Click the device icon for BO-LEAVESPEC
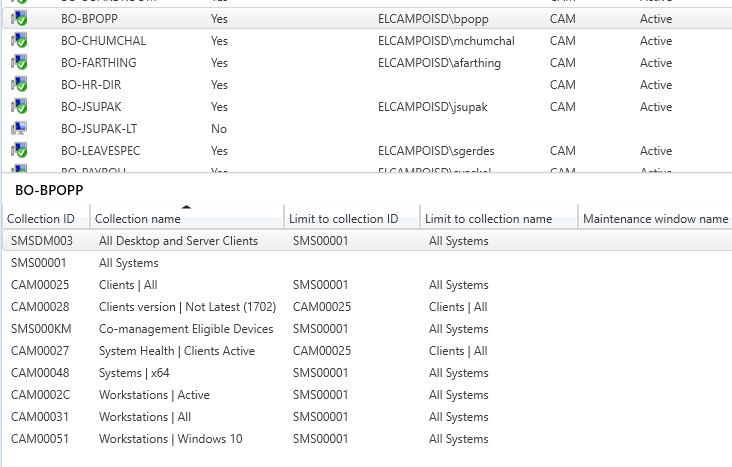The image size is (732, 467). click(19, 150)
